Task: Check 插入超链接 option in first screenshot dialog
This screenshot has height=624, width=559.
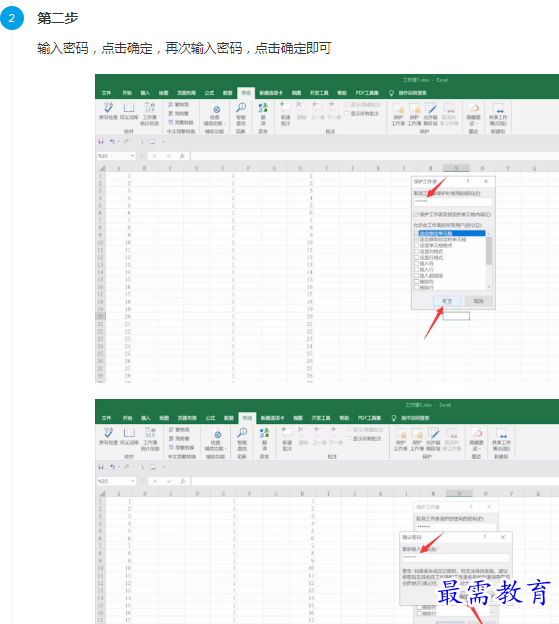Action: tap(417, 275)
